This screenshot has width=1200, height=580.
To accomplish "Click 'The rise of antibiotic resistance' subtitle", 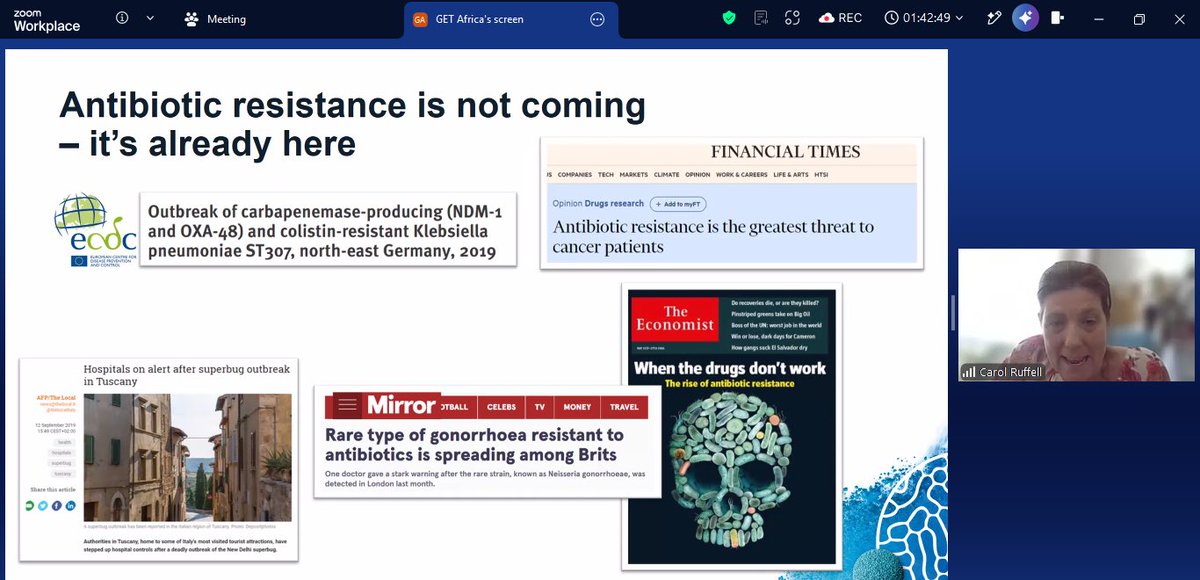I will [x=730, y=384].
